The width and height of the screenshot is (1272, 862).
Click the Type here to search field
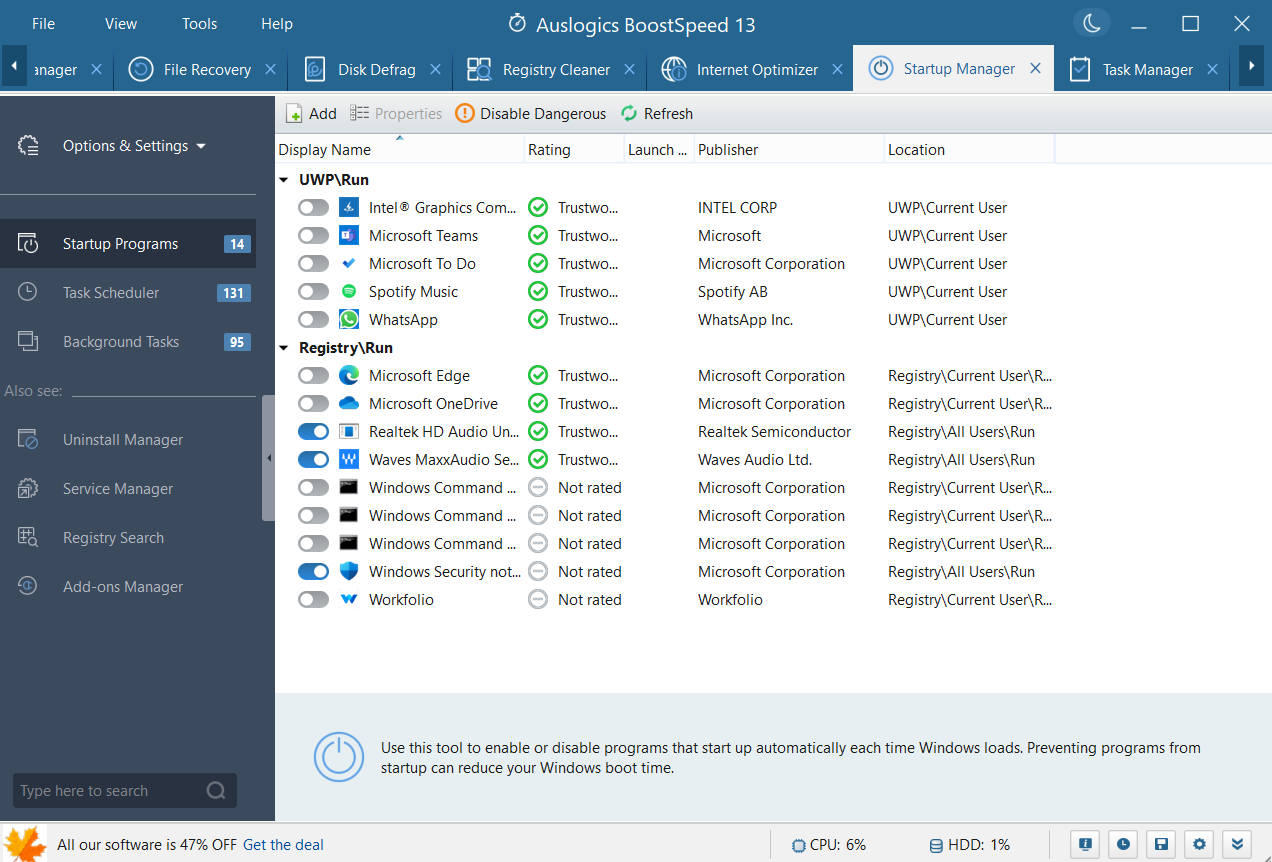tap(125, 790)
